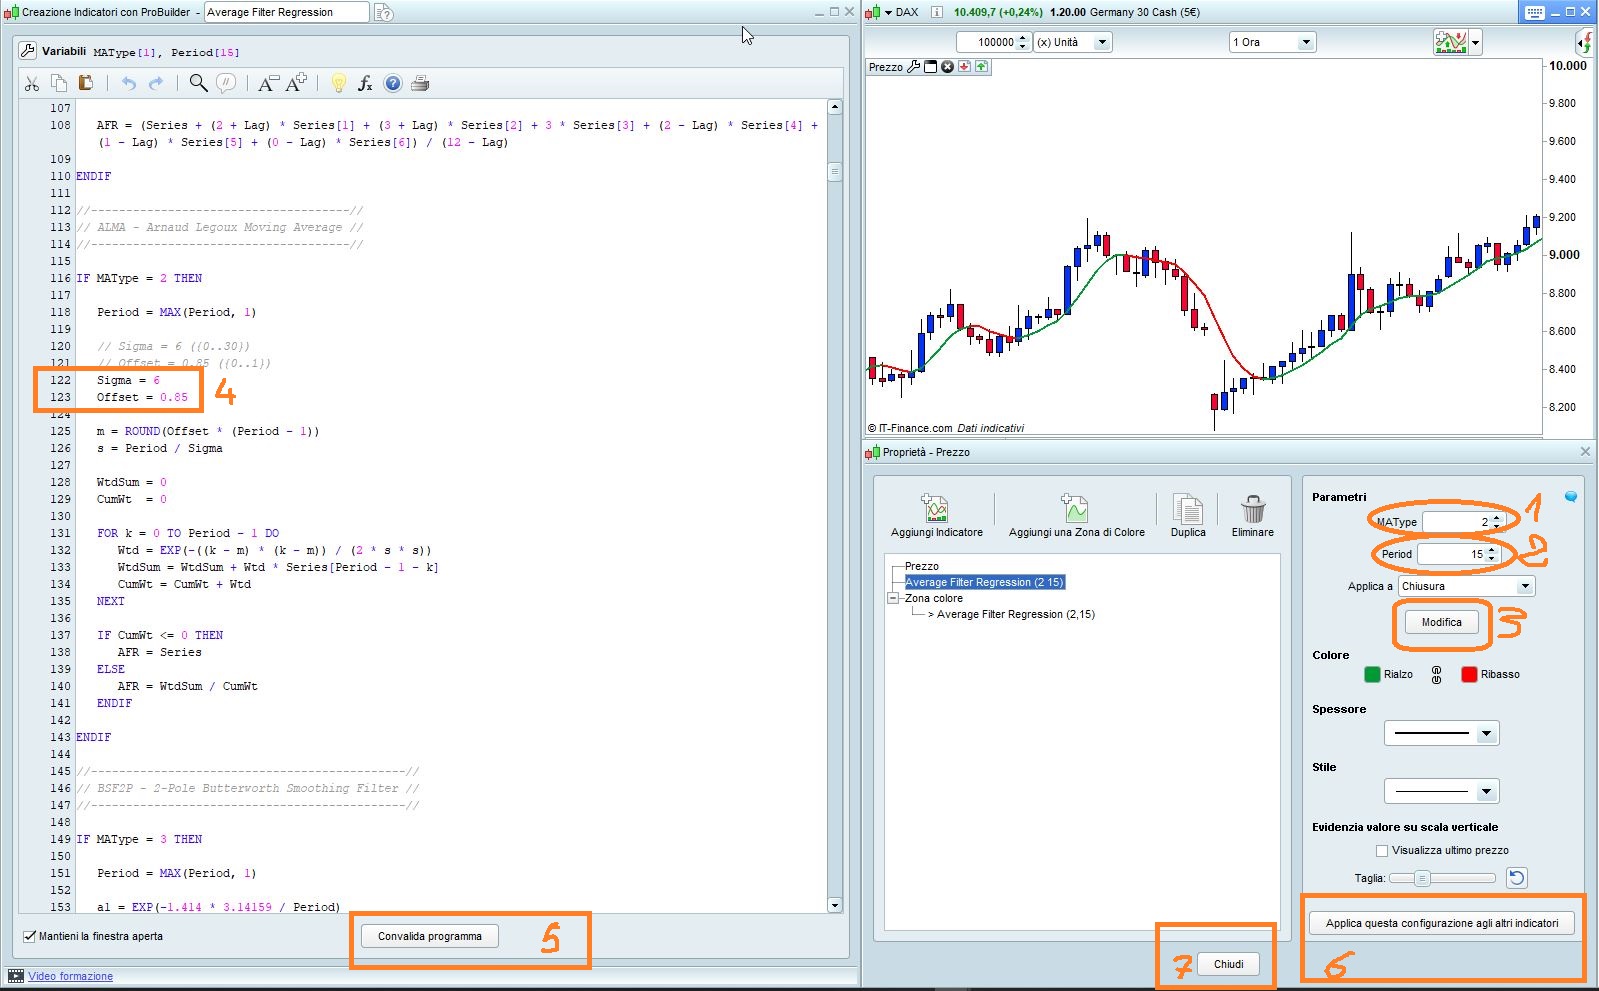1599x991 pixels.
Task: Select Zona colore tree row
Action: click(x=934, y=598)
